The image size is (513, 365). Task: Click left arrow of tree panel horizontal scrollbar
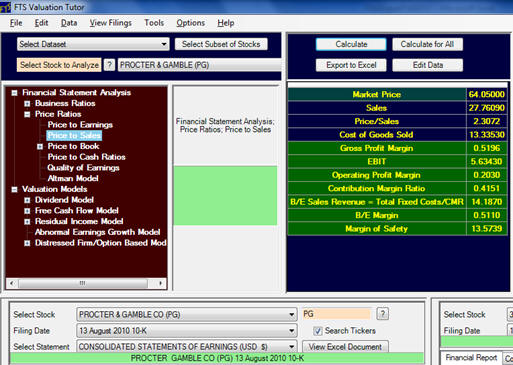click(12, 283)
